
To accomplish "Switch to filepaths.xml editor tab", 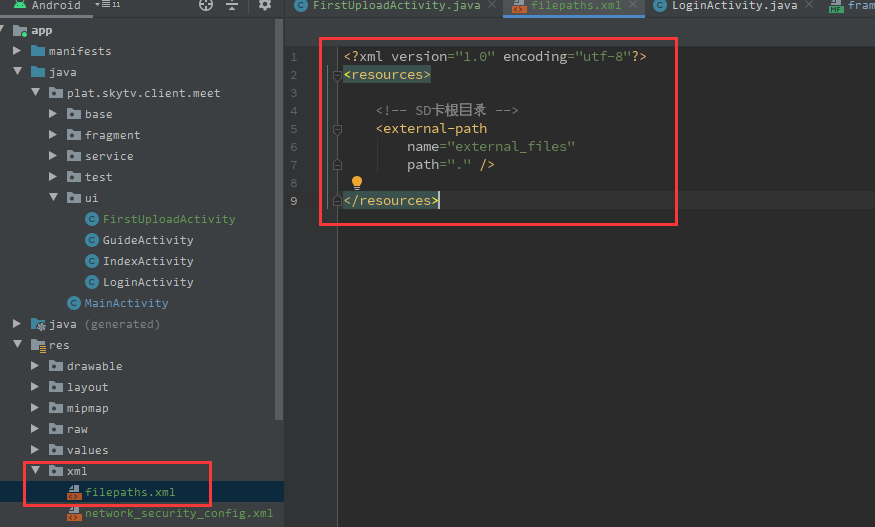I will pos(576,6).
